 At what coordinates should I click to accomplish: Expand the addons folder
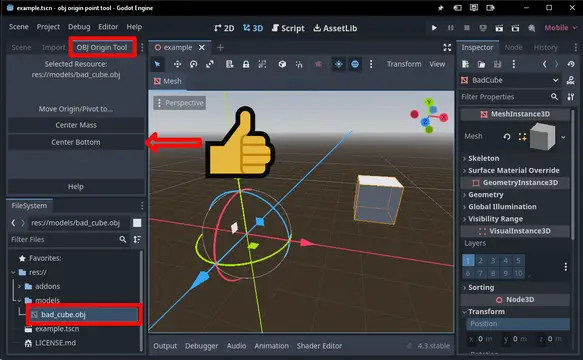(19, 286)
